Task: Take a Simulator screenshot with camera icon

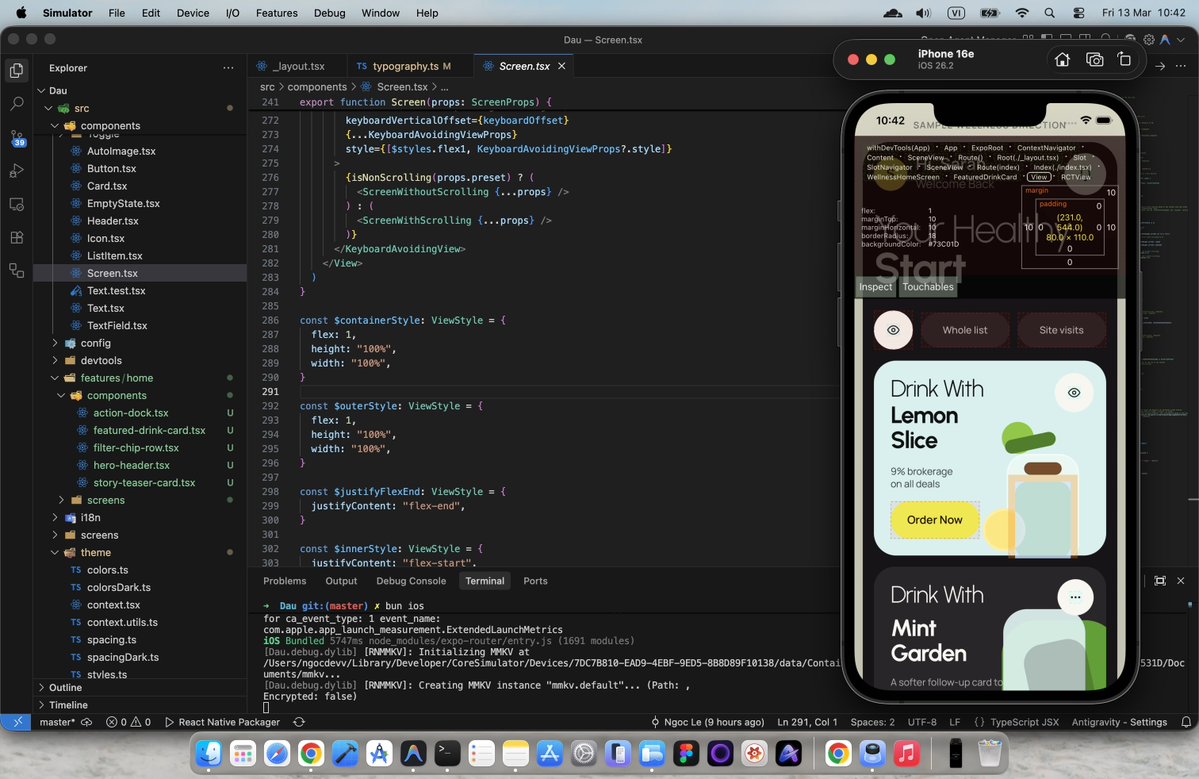Action: [1094, 60]
